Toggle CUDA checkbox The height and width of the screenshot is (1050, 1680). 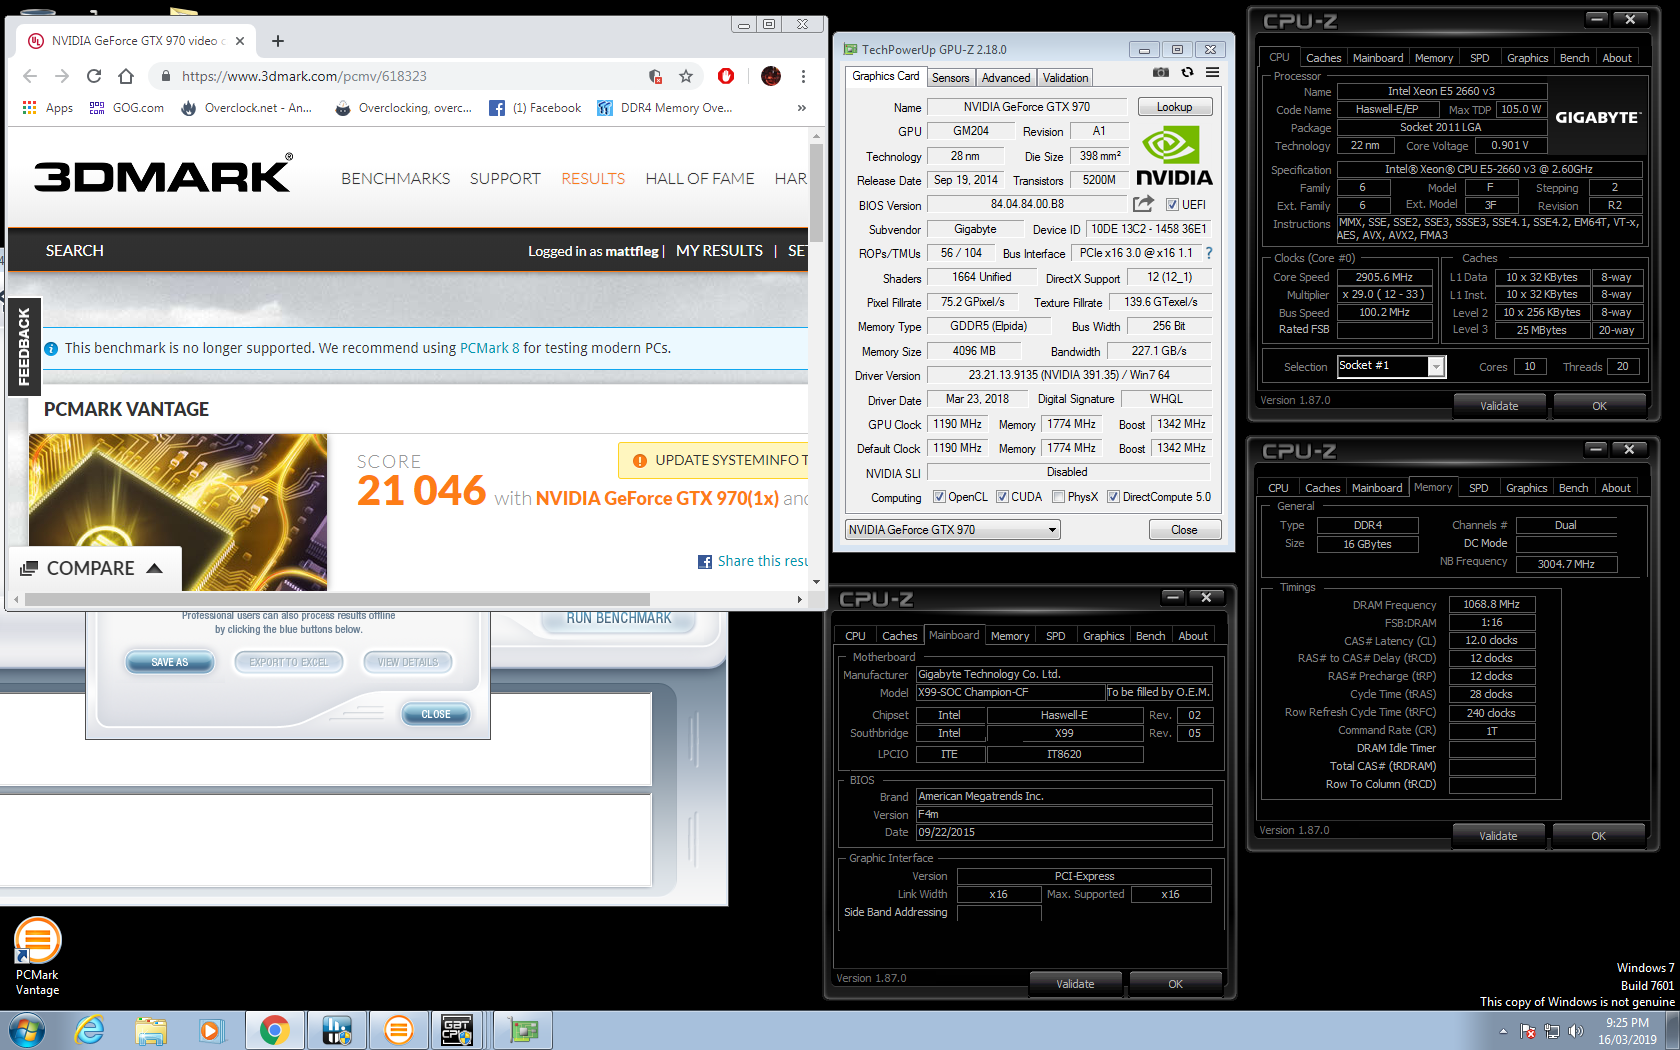pyautogui.click(x=1002, y=497)
